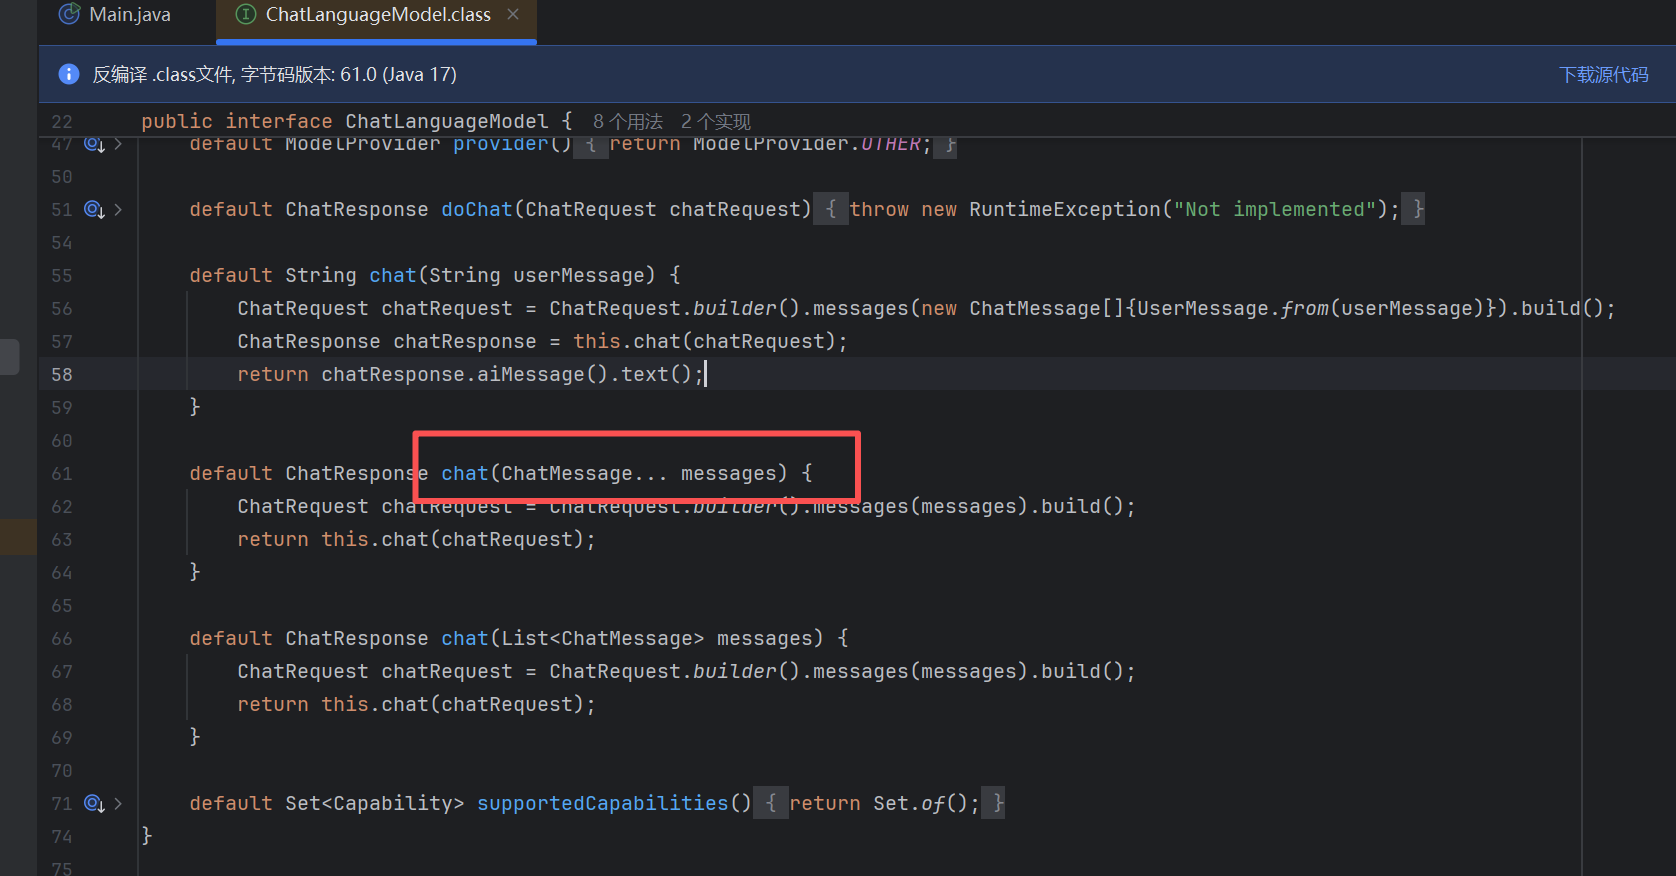The width and height of the screenshot is (1676, 876).
Task: Click ModelProvider.OTHER constant on line 47
Action: [x=807, y=144]
